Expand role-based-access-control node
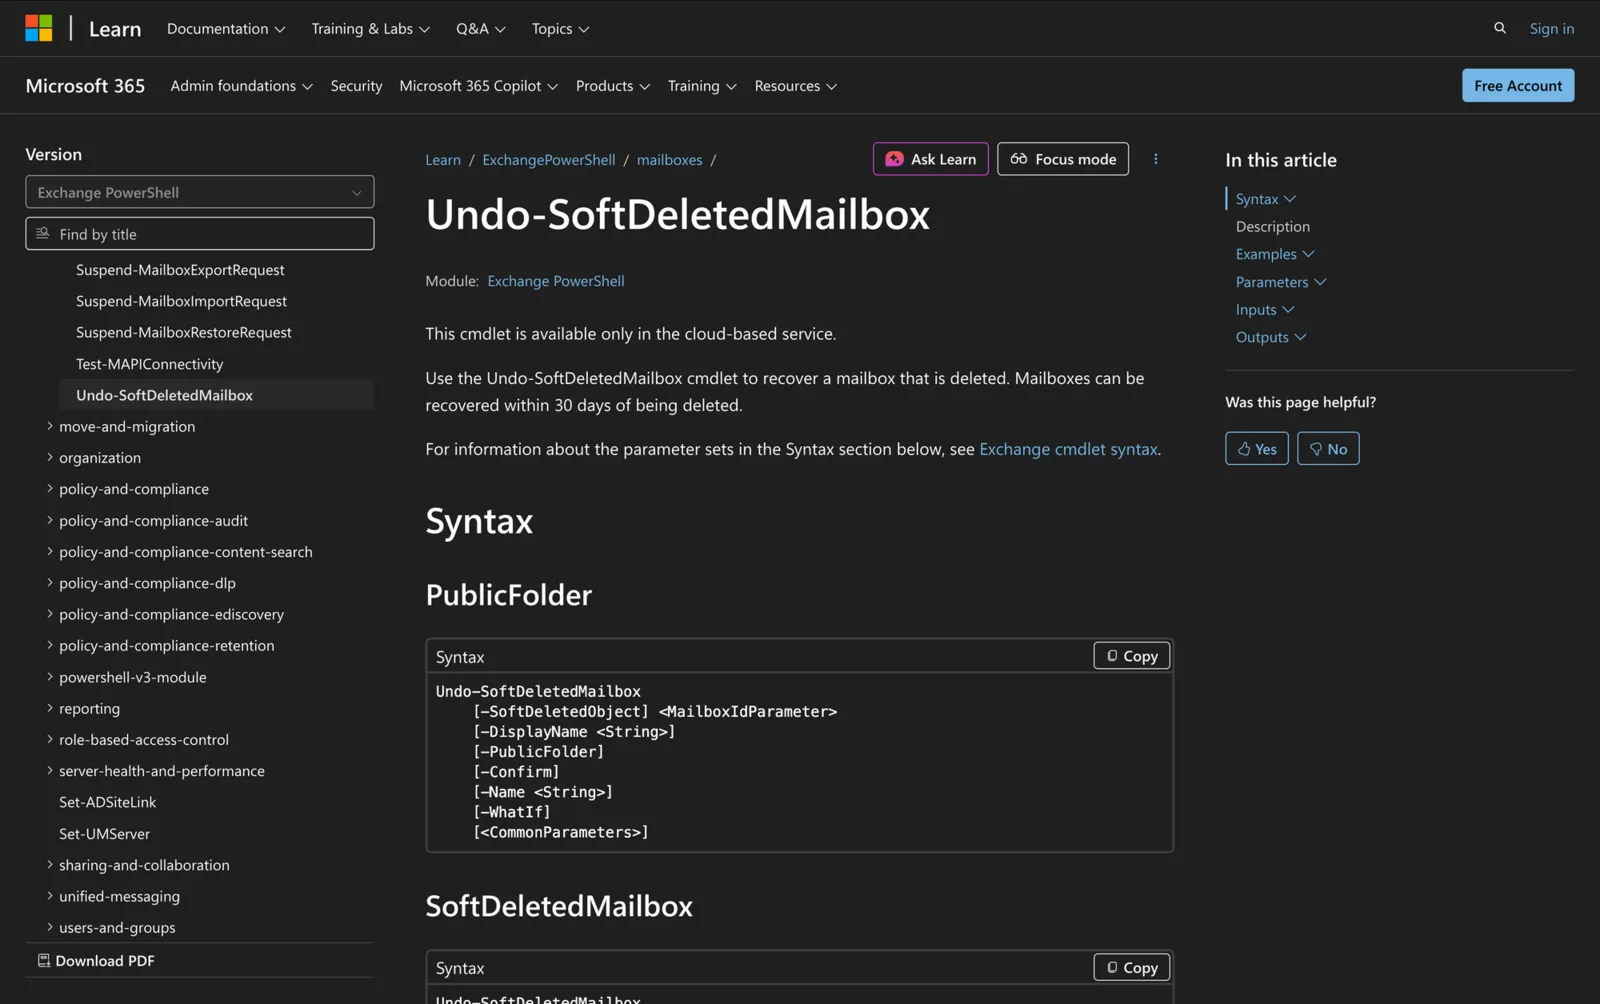This screenshot has width=1600, height=1004. pyautogui.click(x=50, y=739)
